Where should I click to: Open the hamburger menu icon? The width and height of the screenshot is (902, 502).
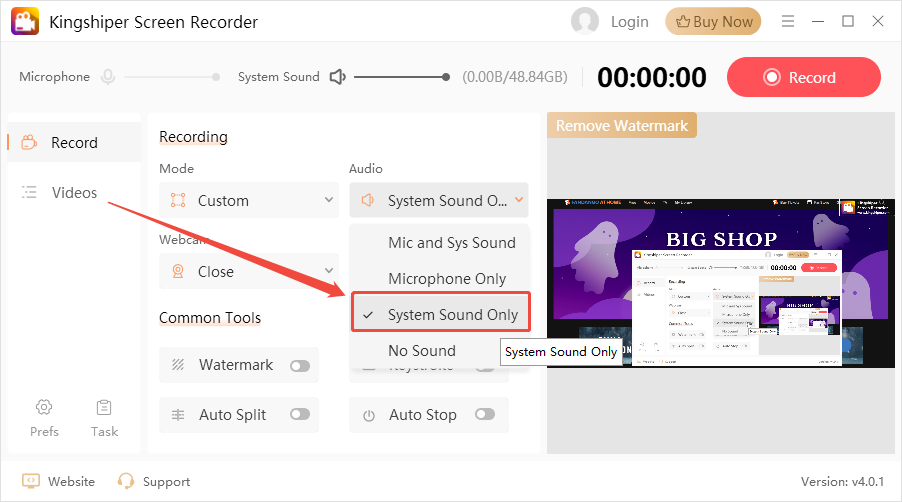(788, 21)
